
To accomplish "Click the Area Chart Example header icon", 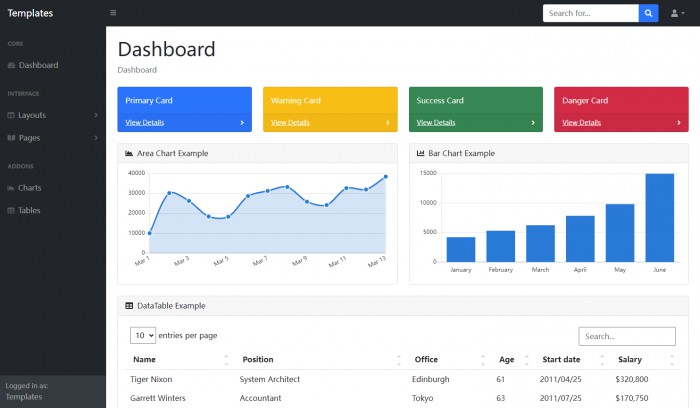I will click(129, 154).
